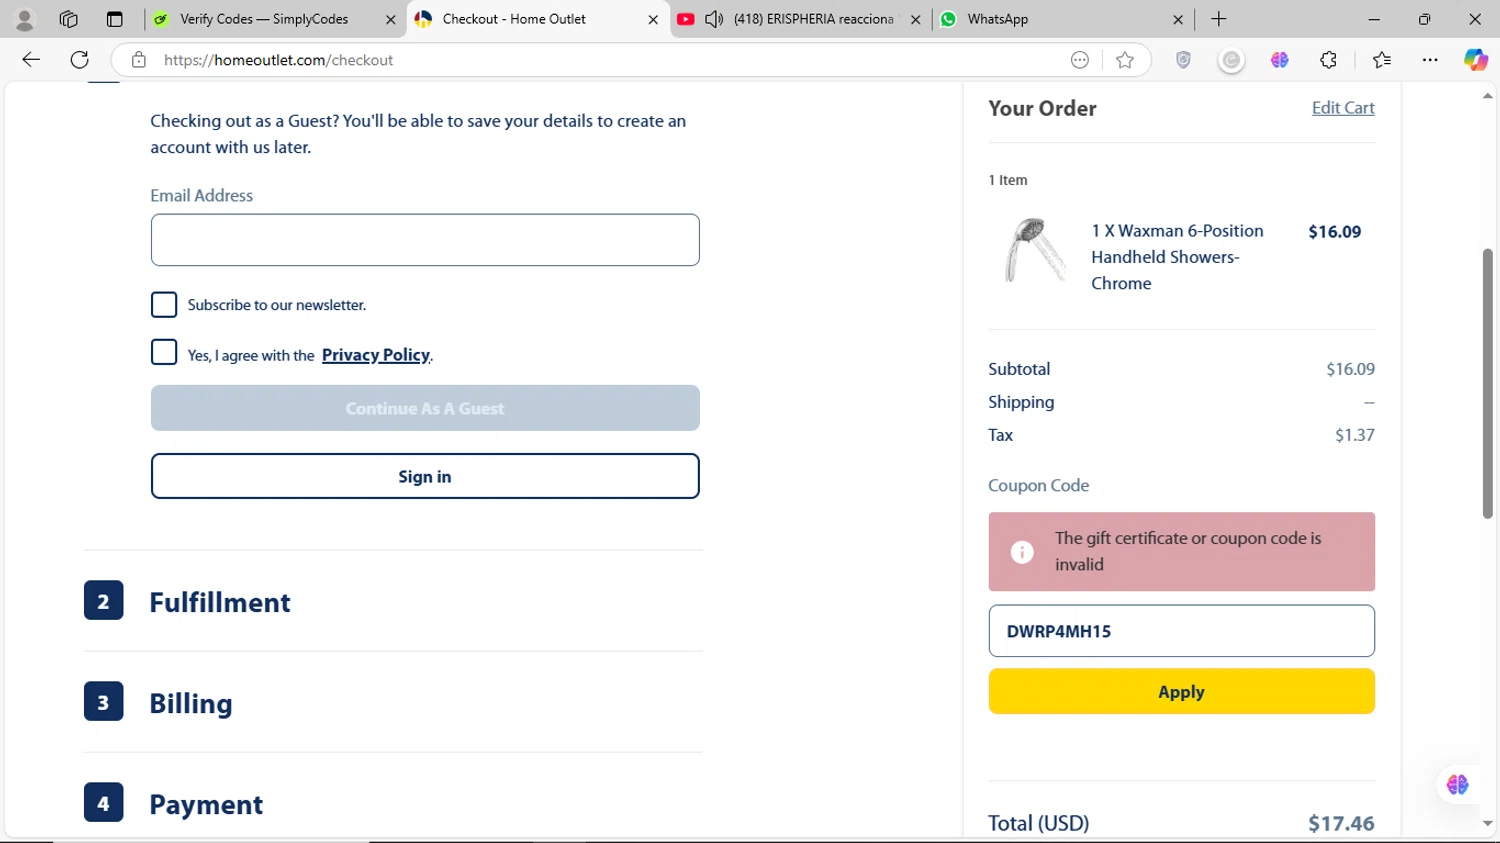The width and height of the screenshot is (1500, 843).
Task: Open the tab actions menu icon
Action: click(x=114, y=19)
